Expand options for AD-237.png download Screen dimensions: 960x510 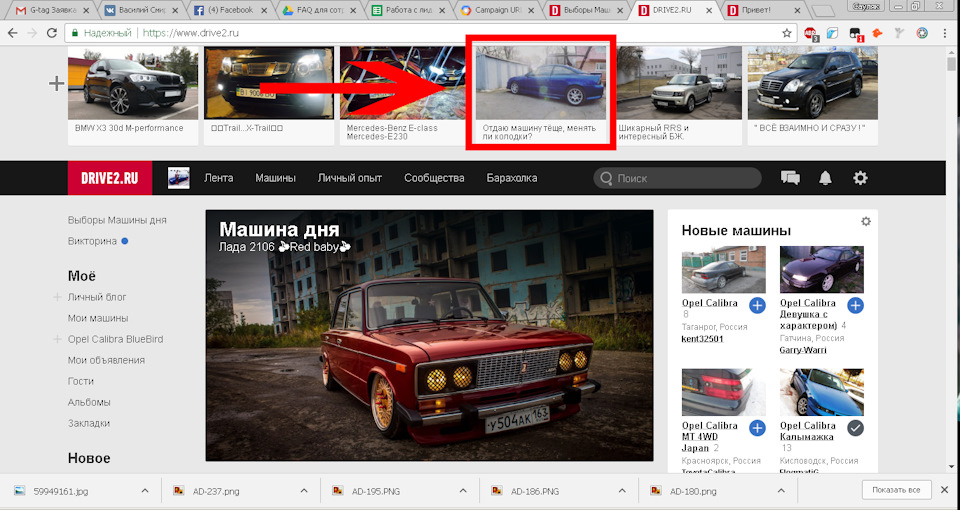(304, 491)
